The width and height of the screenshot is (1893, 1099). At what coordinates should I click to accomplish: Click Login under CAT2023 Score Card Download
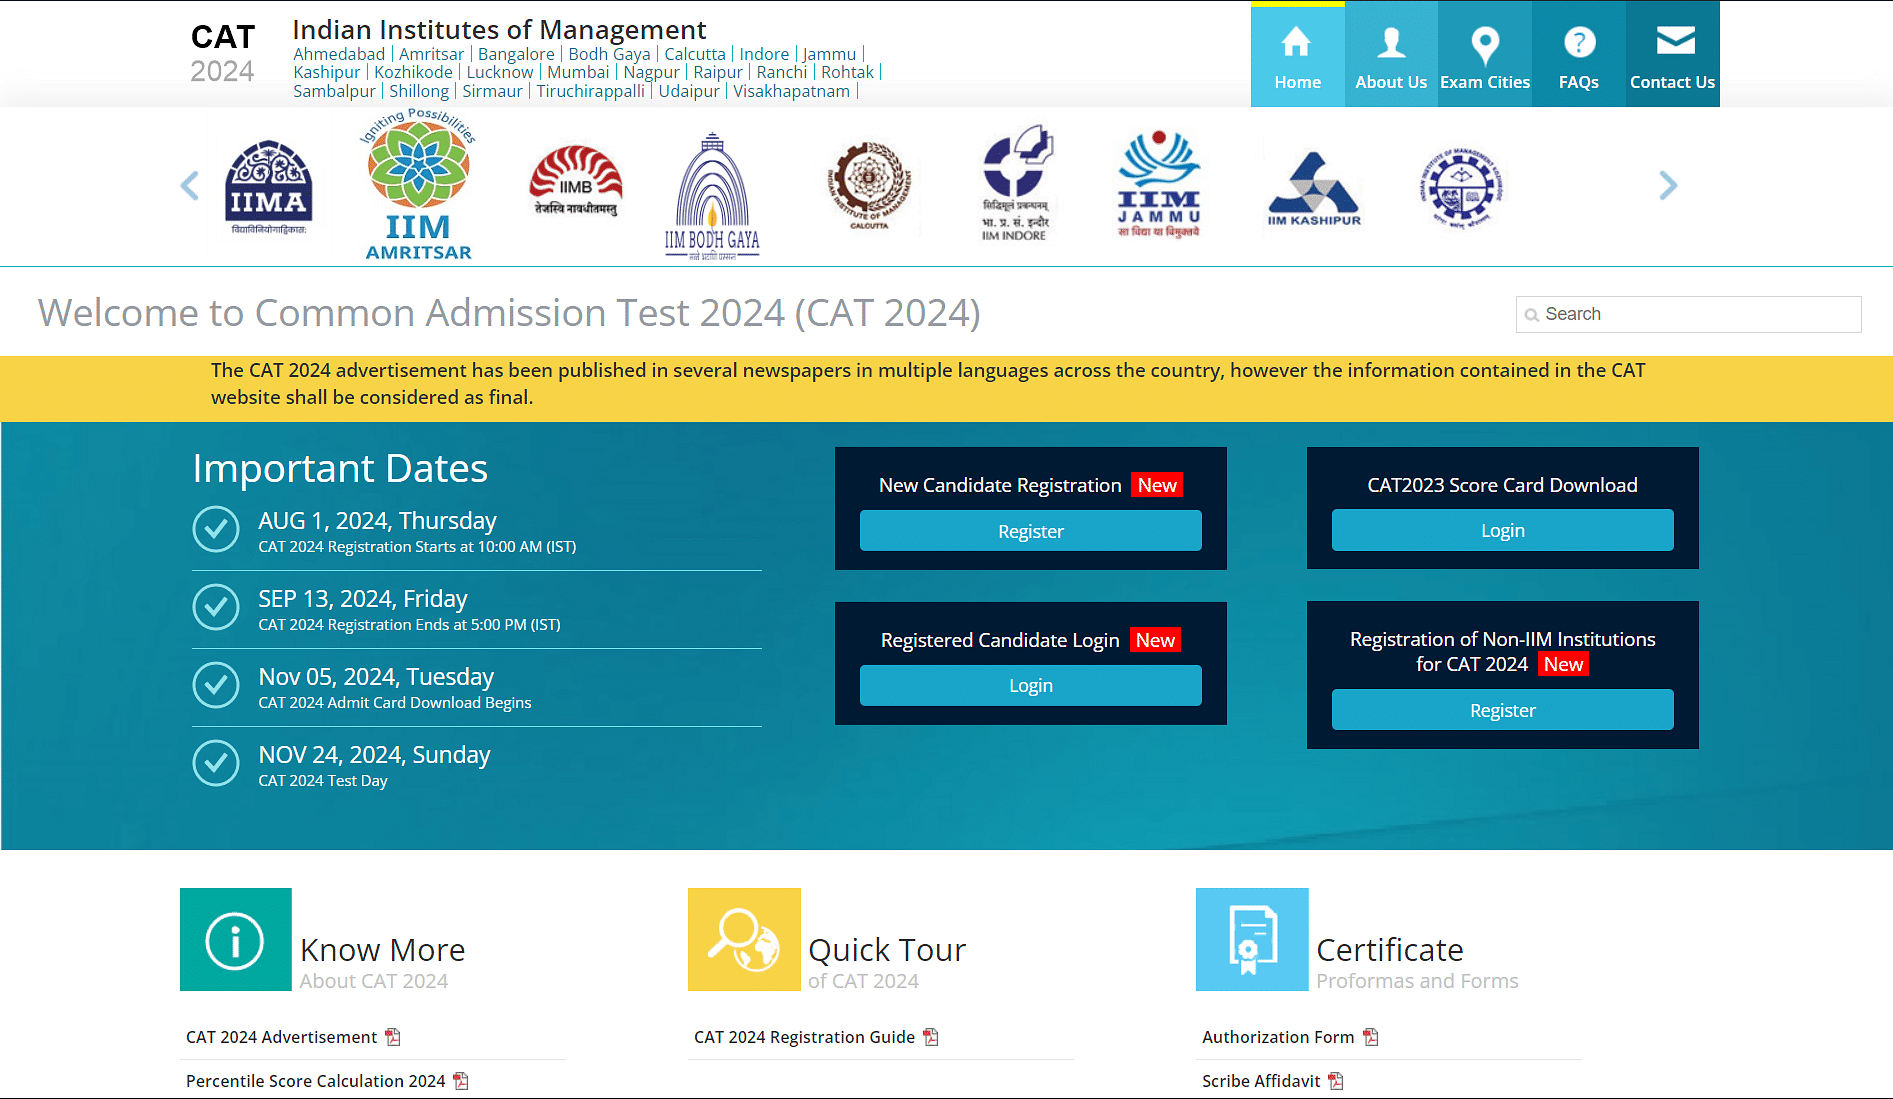pyautogui.click(x=1502, y=530)
